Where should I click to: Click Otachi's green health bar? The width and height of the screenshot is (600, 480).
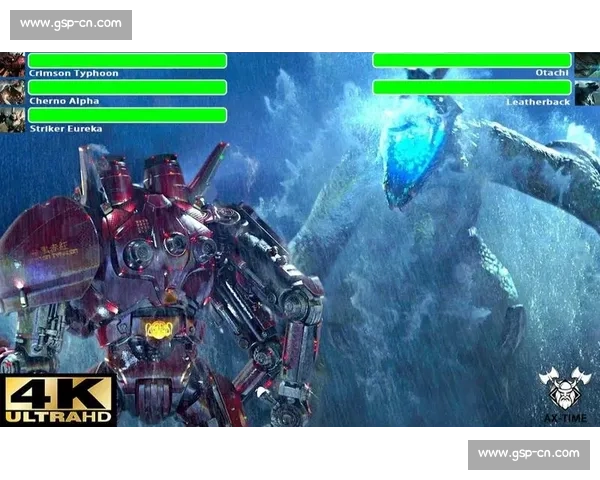click(x=471, y=60)
